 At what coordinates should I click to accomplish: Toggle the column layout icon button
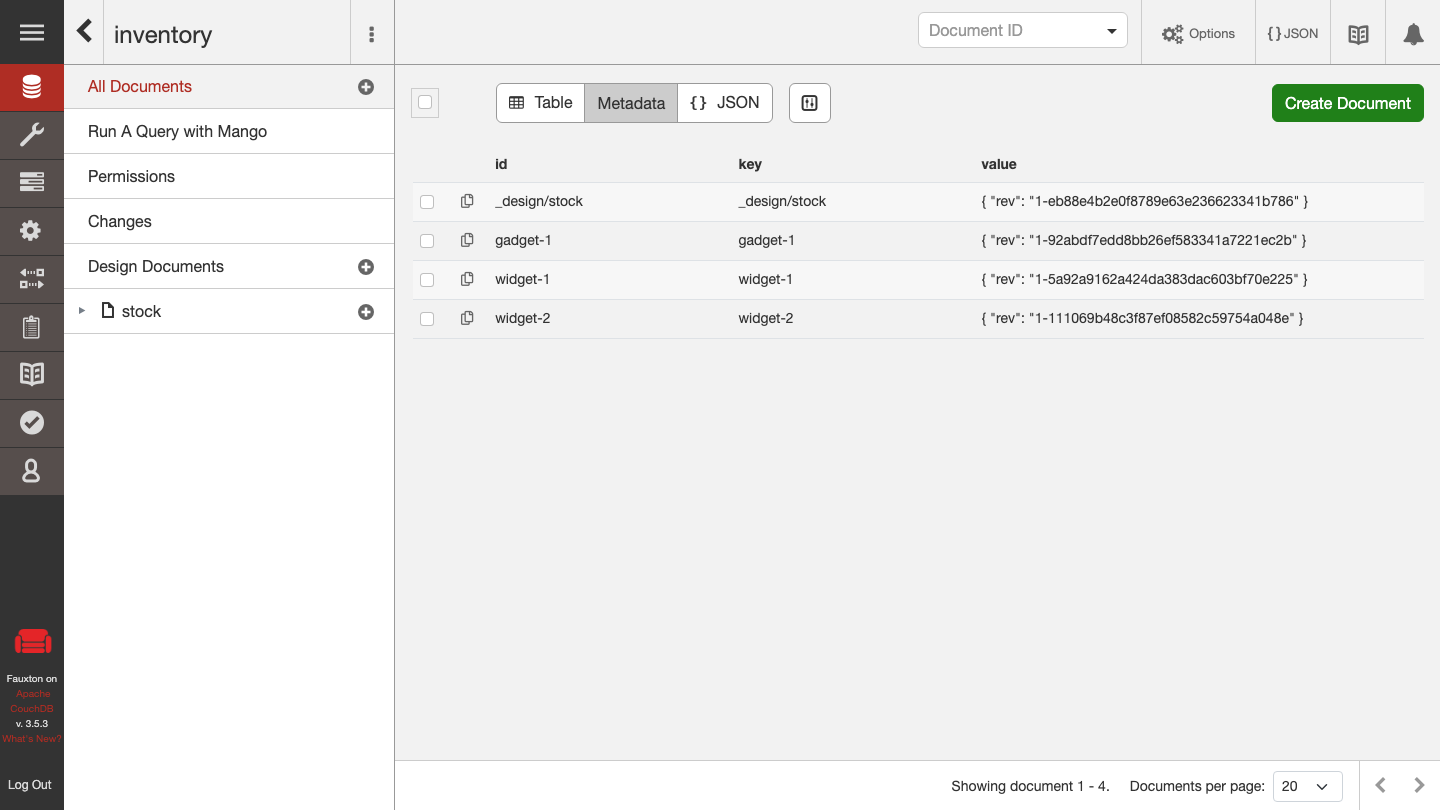(810, 103)
